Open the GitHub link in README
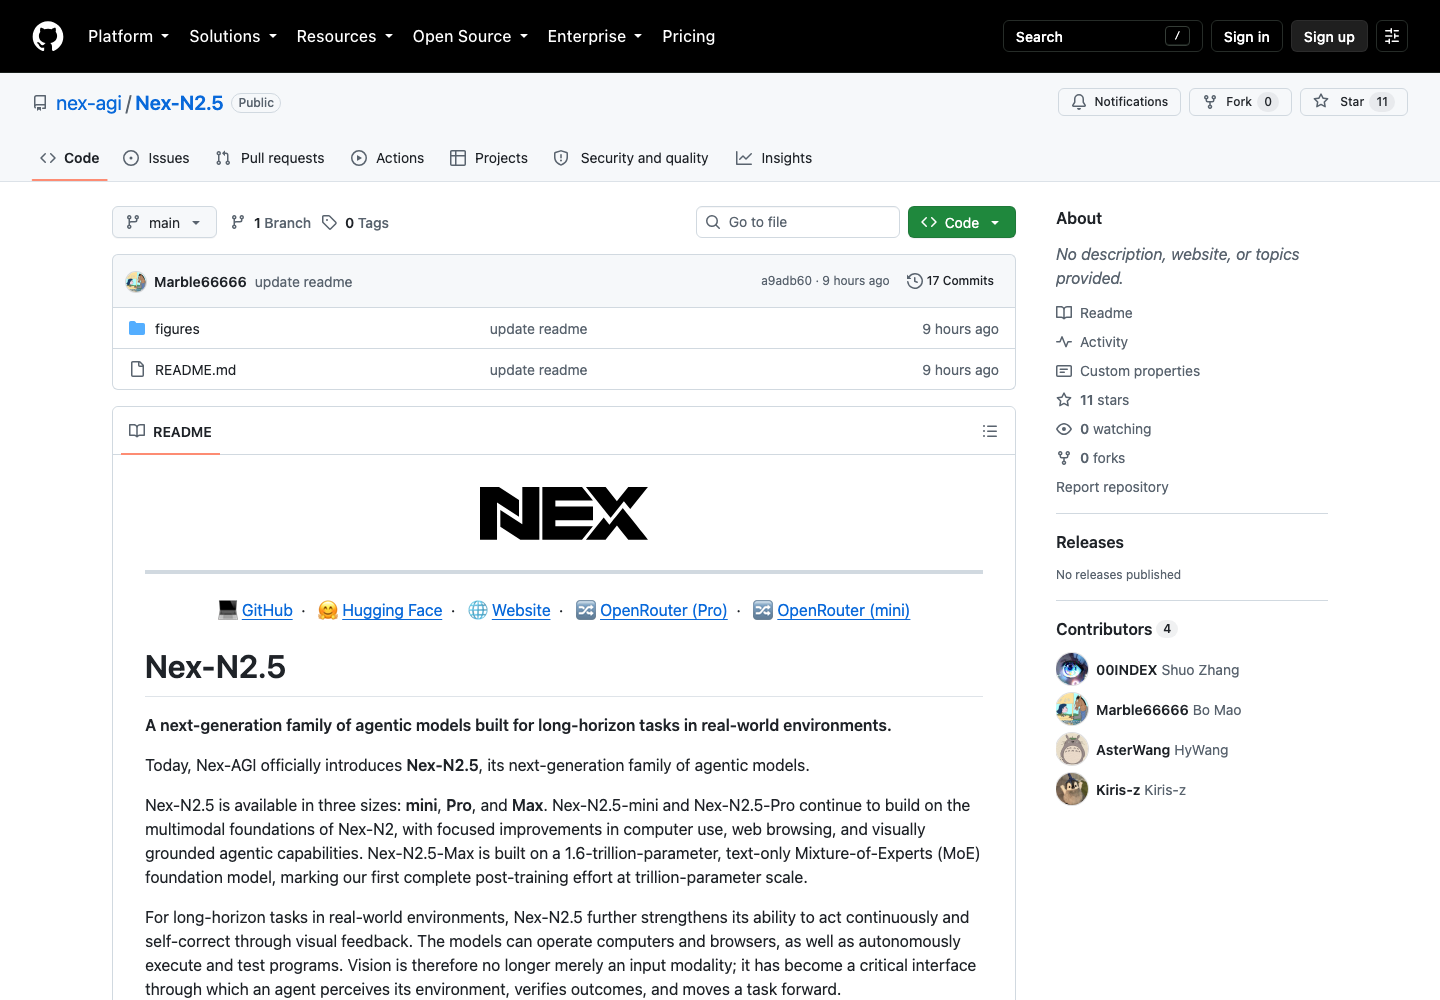Screen dimensions: 1440x1000 pos(267,610)
